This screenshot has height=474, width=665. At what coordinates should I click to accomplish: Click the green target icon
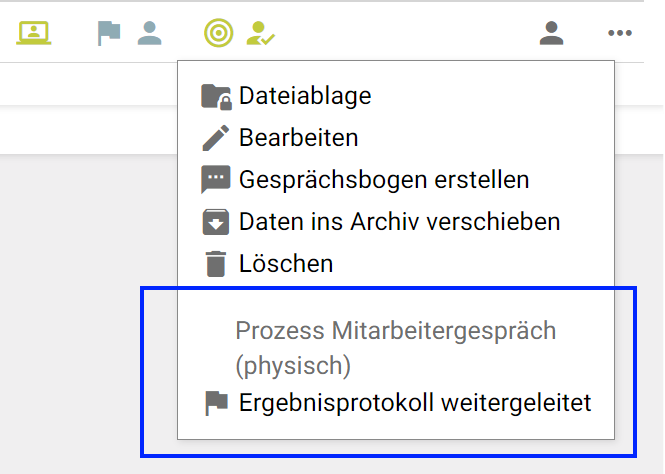click(x=218, y=33)
